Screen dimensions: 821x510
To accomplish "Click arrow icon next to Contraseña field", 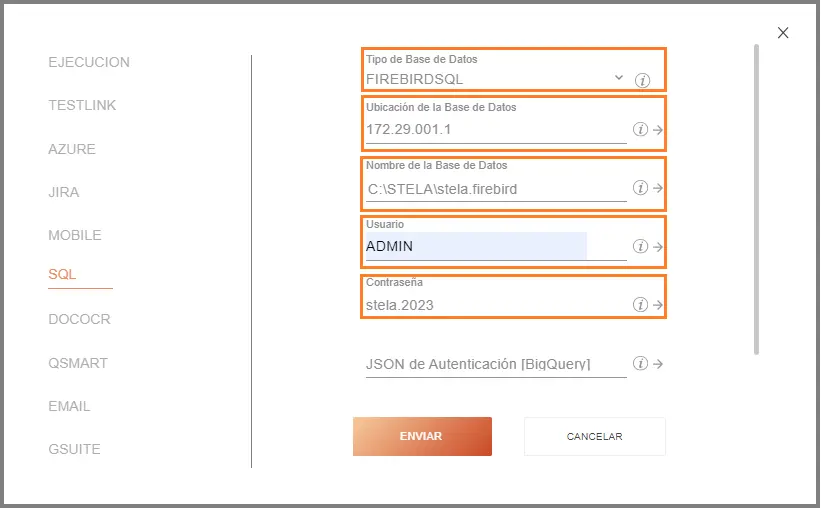I will tap(658, 305).
